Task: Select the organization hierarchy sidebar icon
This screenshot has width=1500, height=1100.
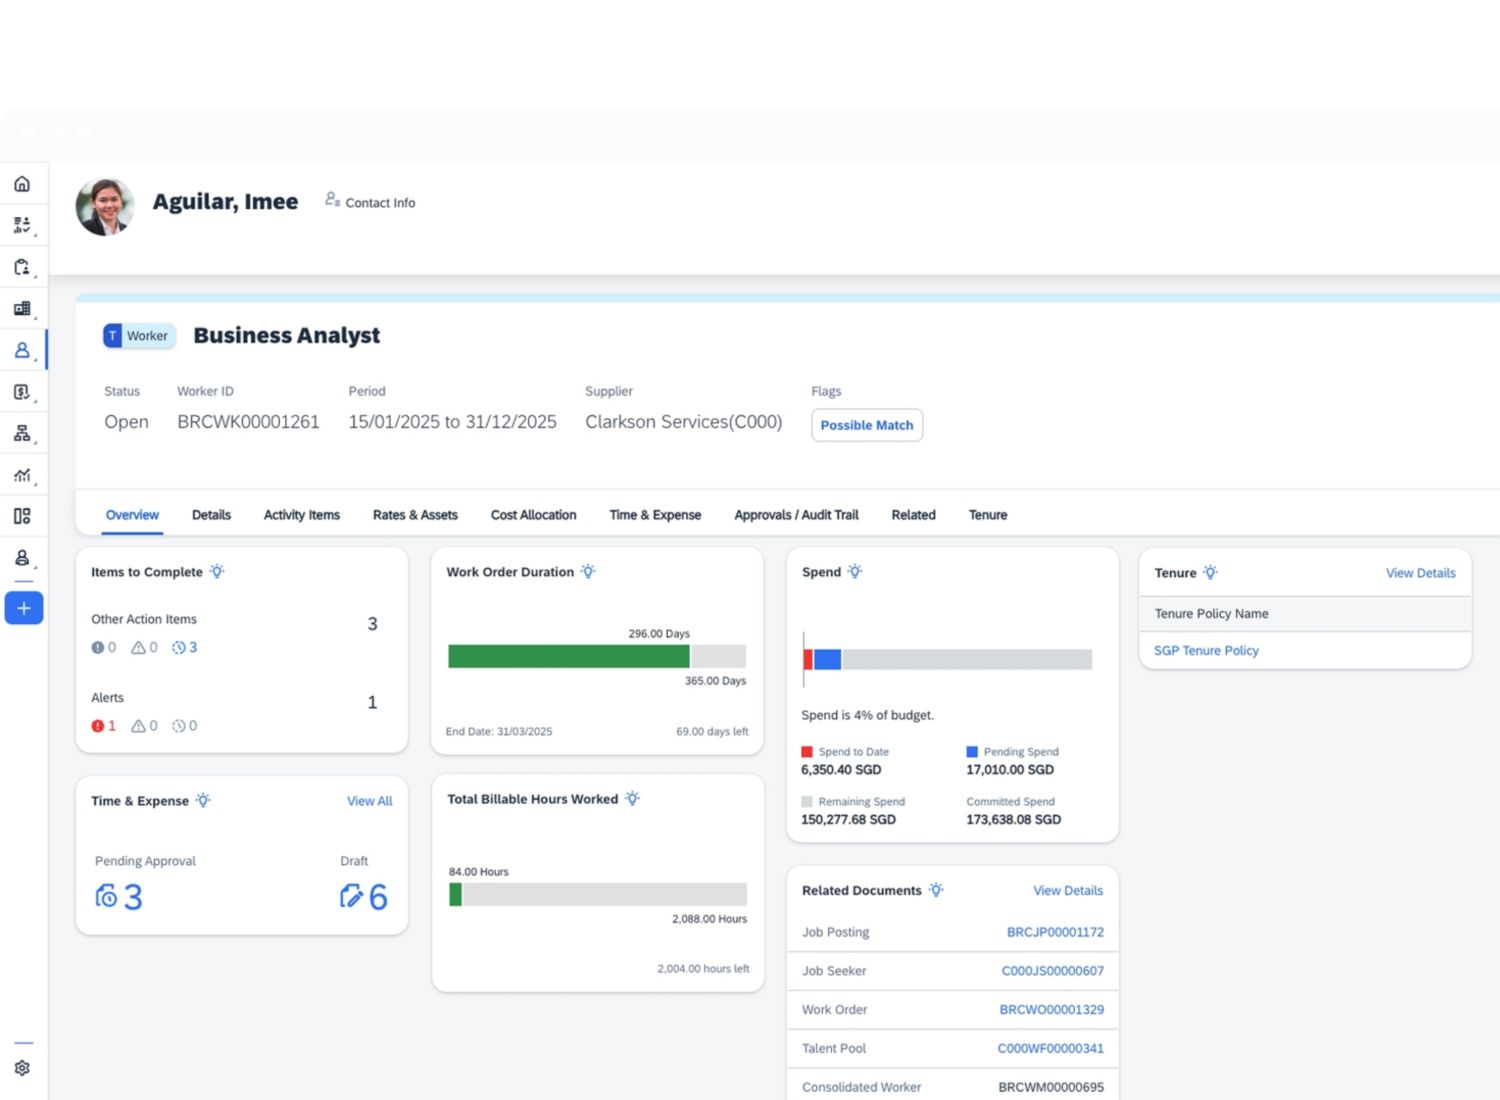Action: tap(22, 434)
